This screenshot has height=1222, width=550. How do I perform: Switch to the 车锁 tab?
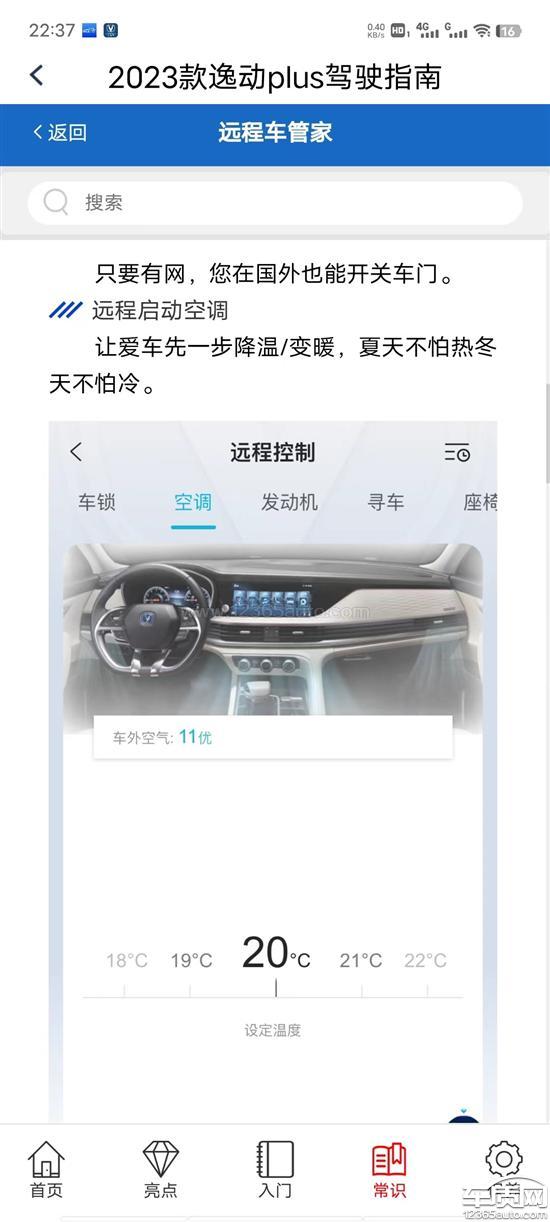tap(97, 502)
